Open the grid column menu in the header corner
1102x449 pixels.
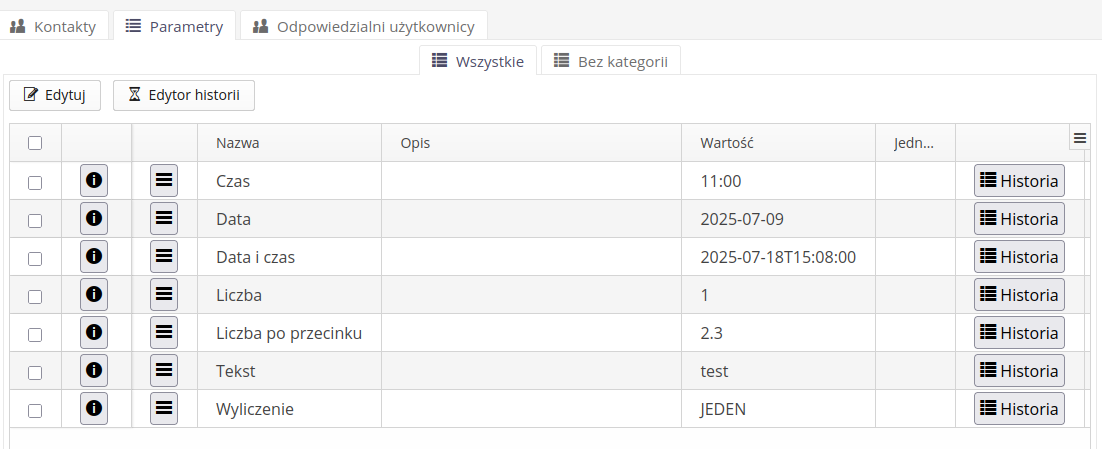coord(1079,139)
